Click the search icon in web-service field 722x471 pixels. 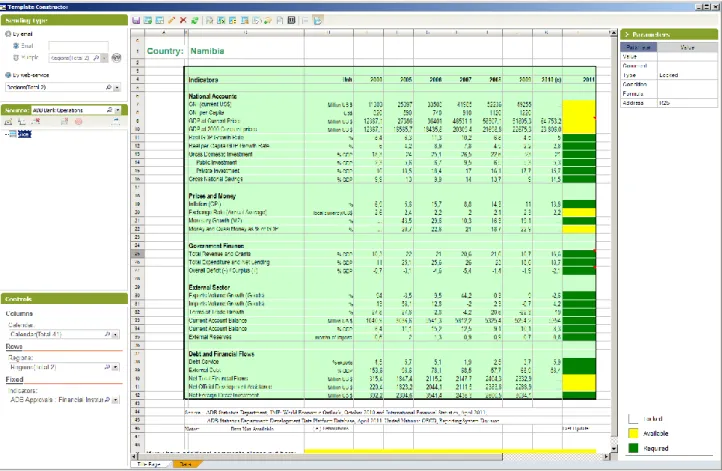(x=109, y=87)
